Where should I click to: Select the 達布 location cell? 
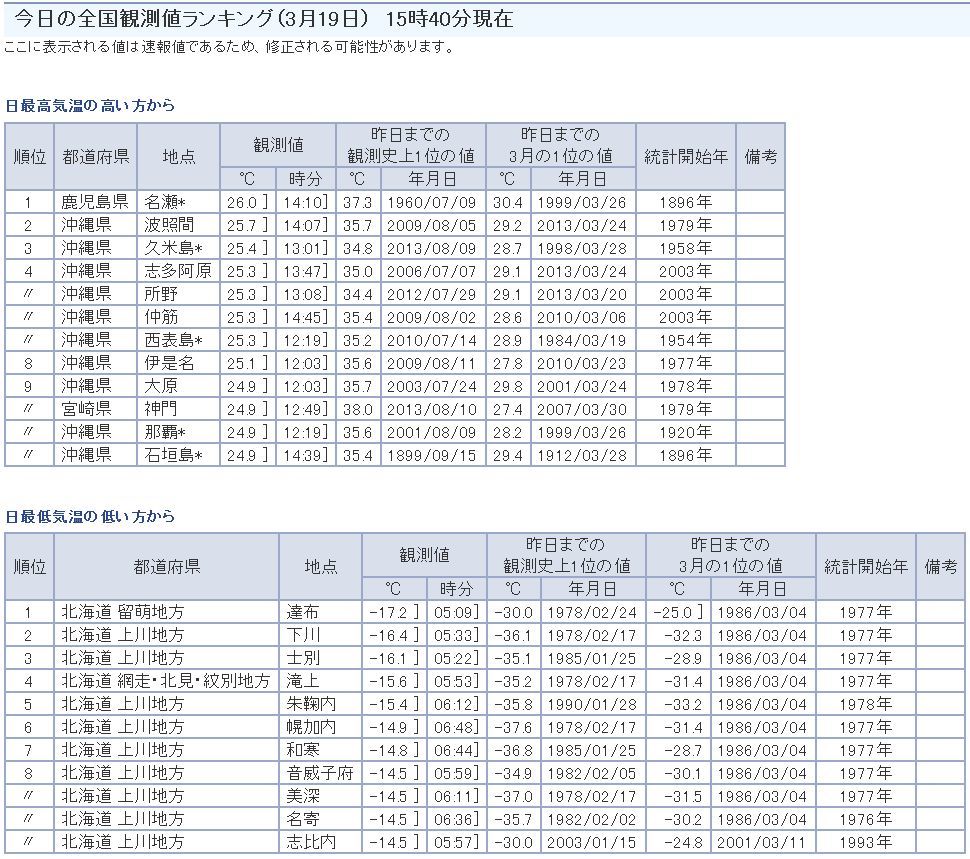click(x=303, y=612)
